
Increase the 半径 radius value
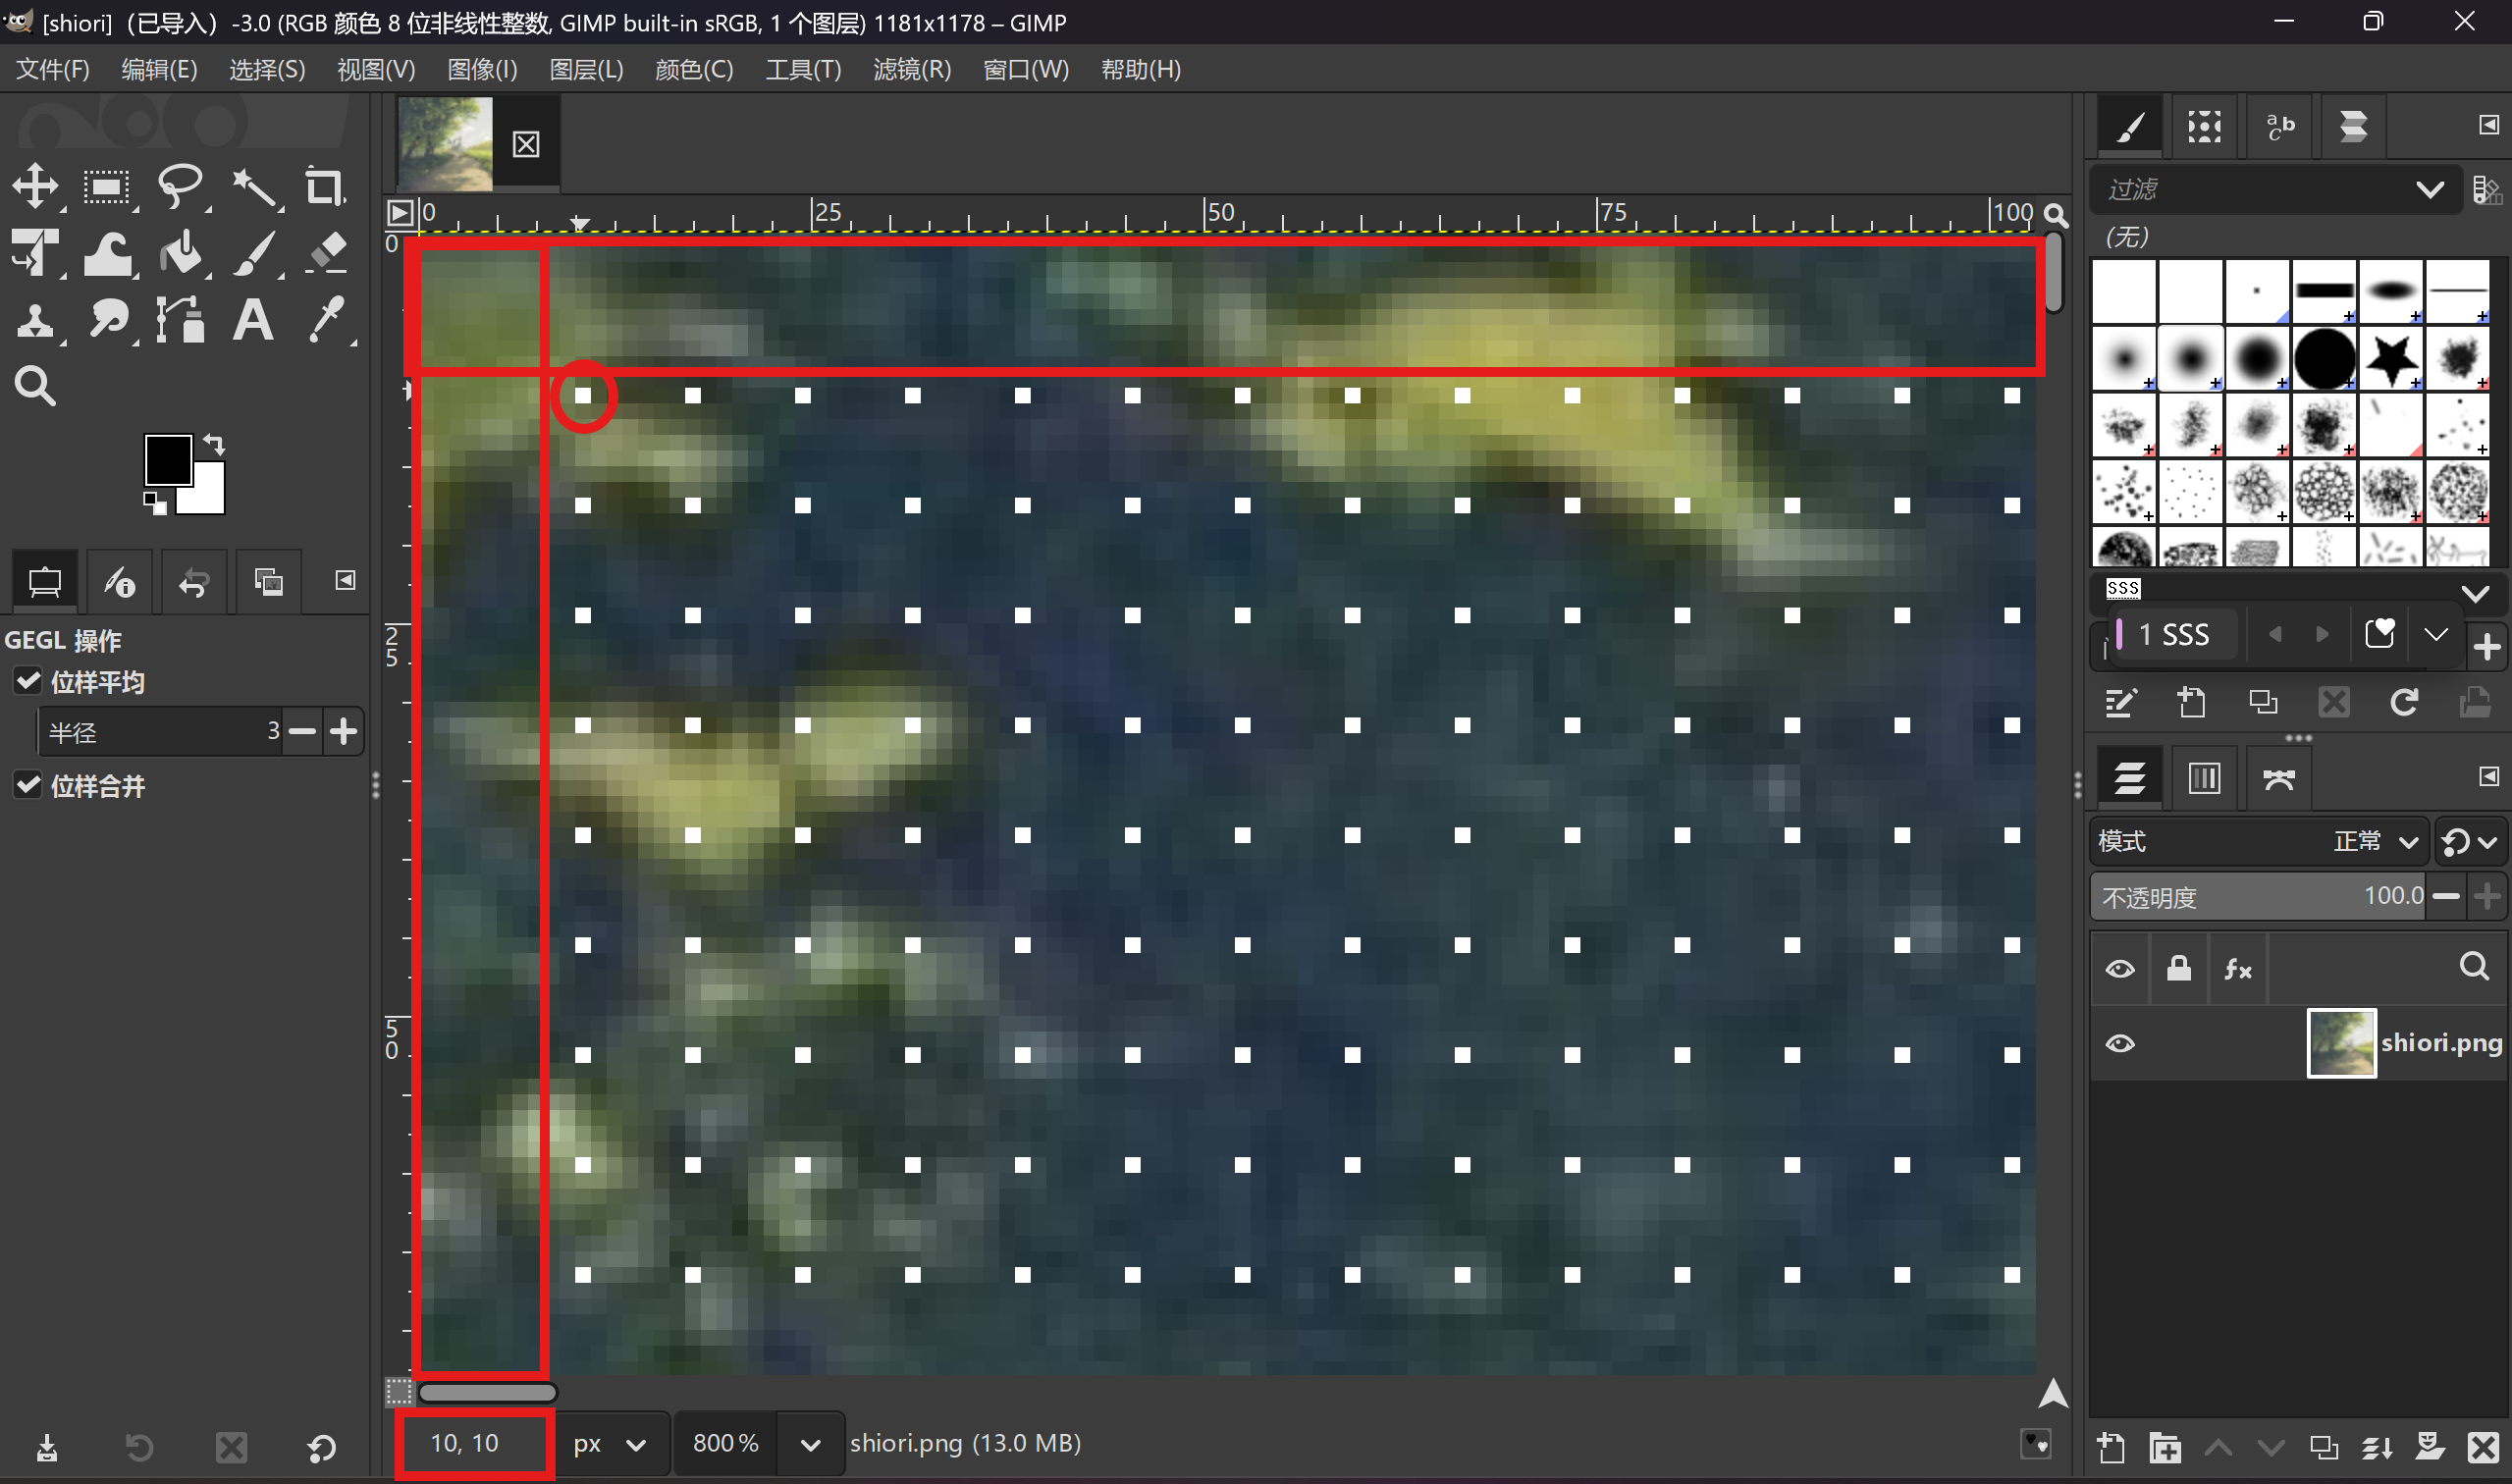click(x=343, y=732)
